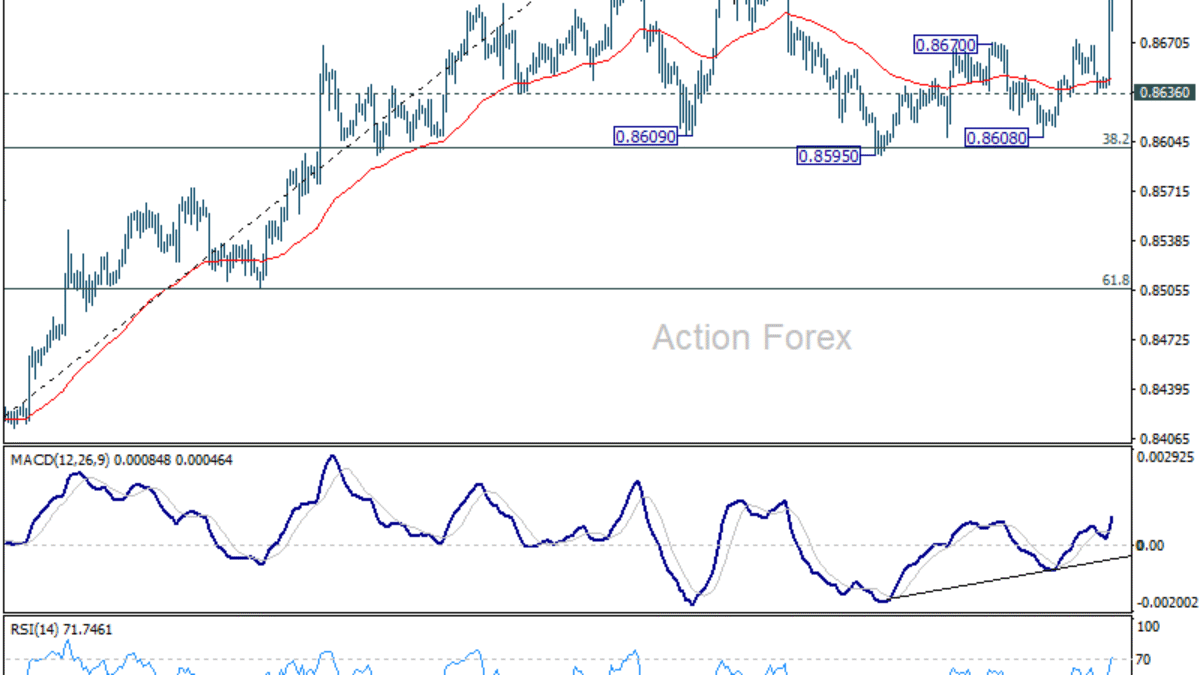Click the 0.86700 price label box

pyautogui.click(x=946, y=44)
